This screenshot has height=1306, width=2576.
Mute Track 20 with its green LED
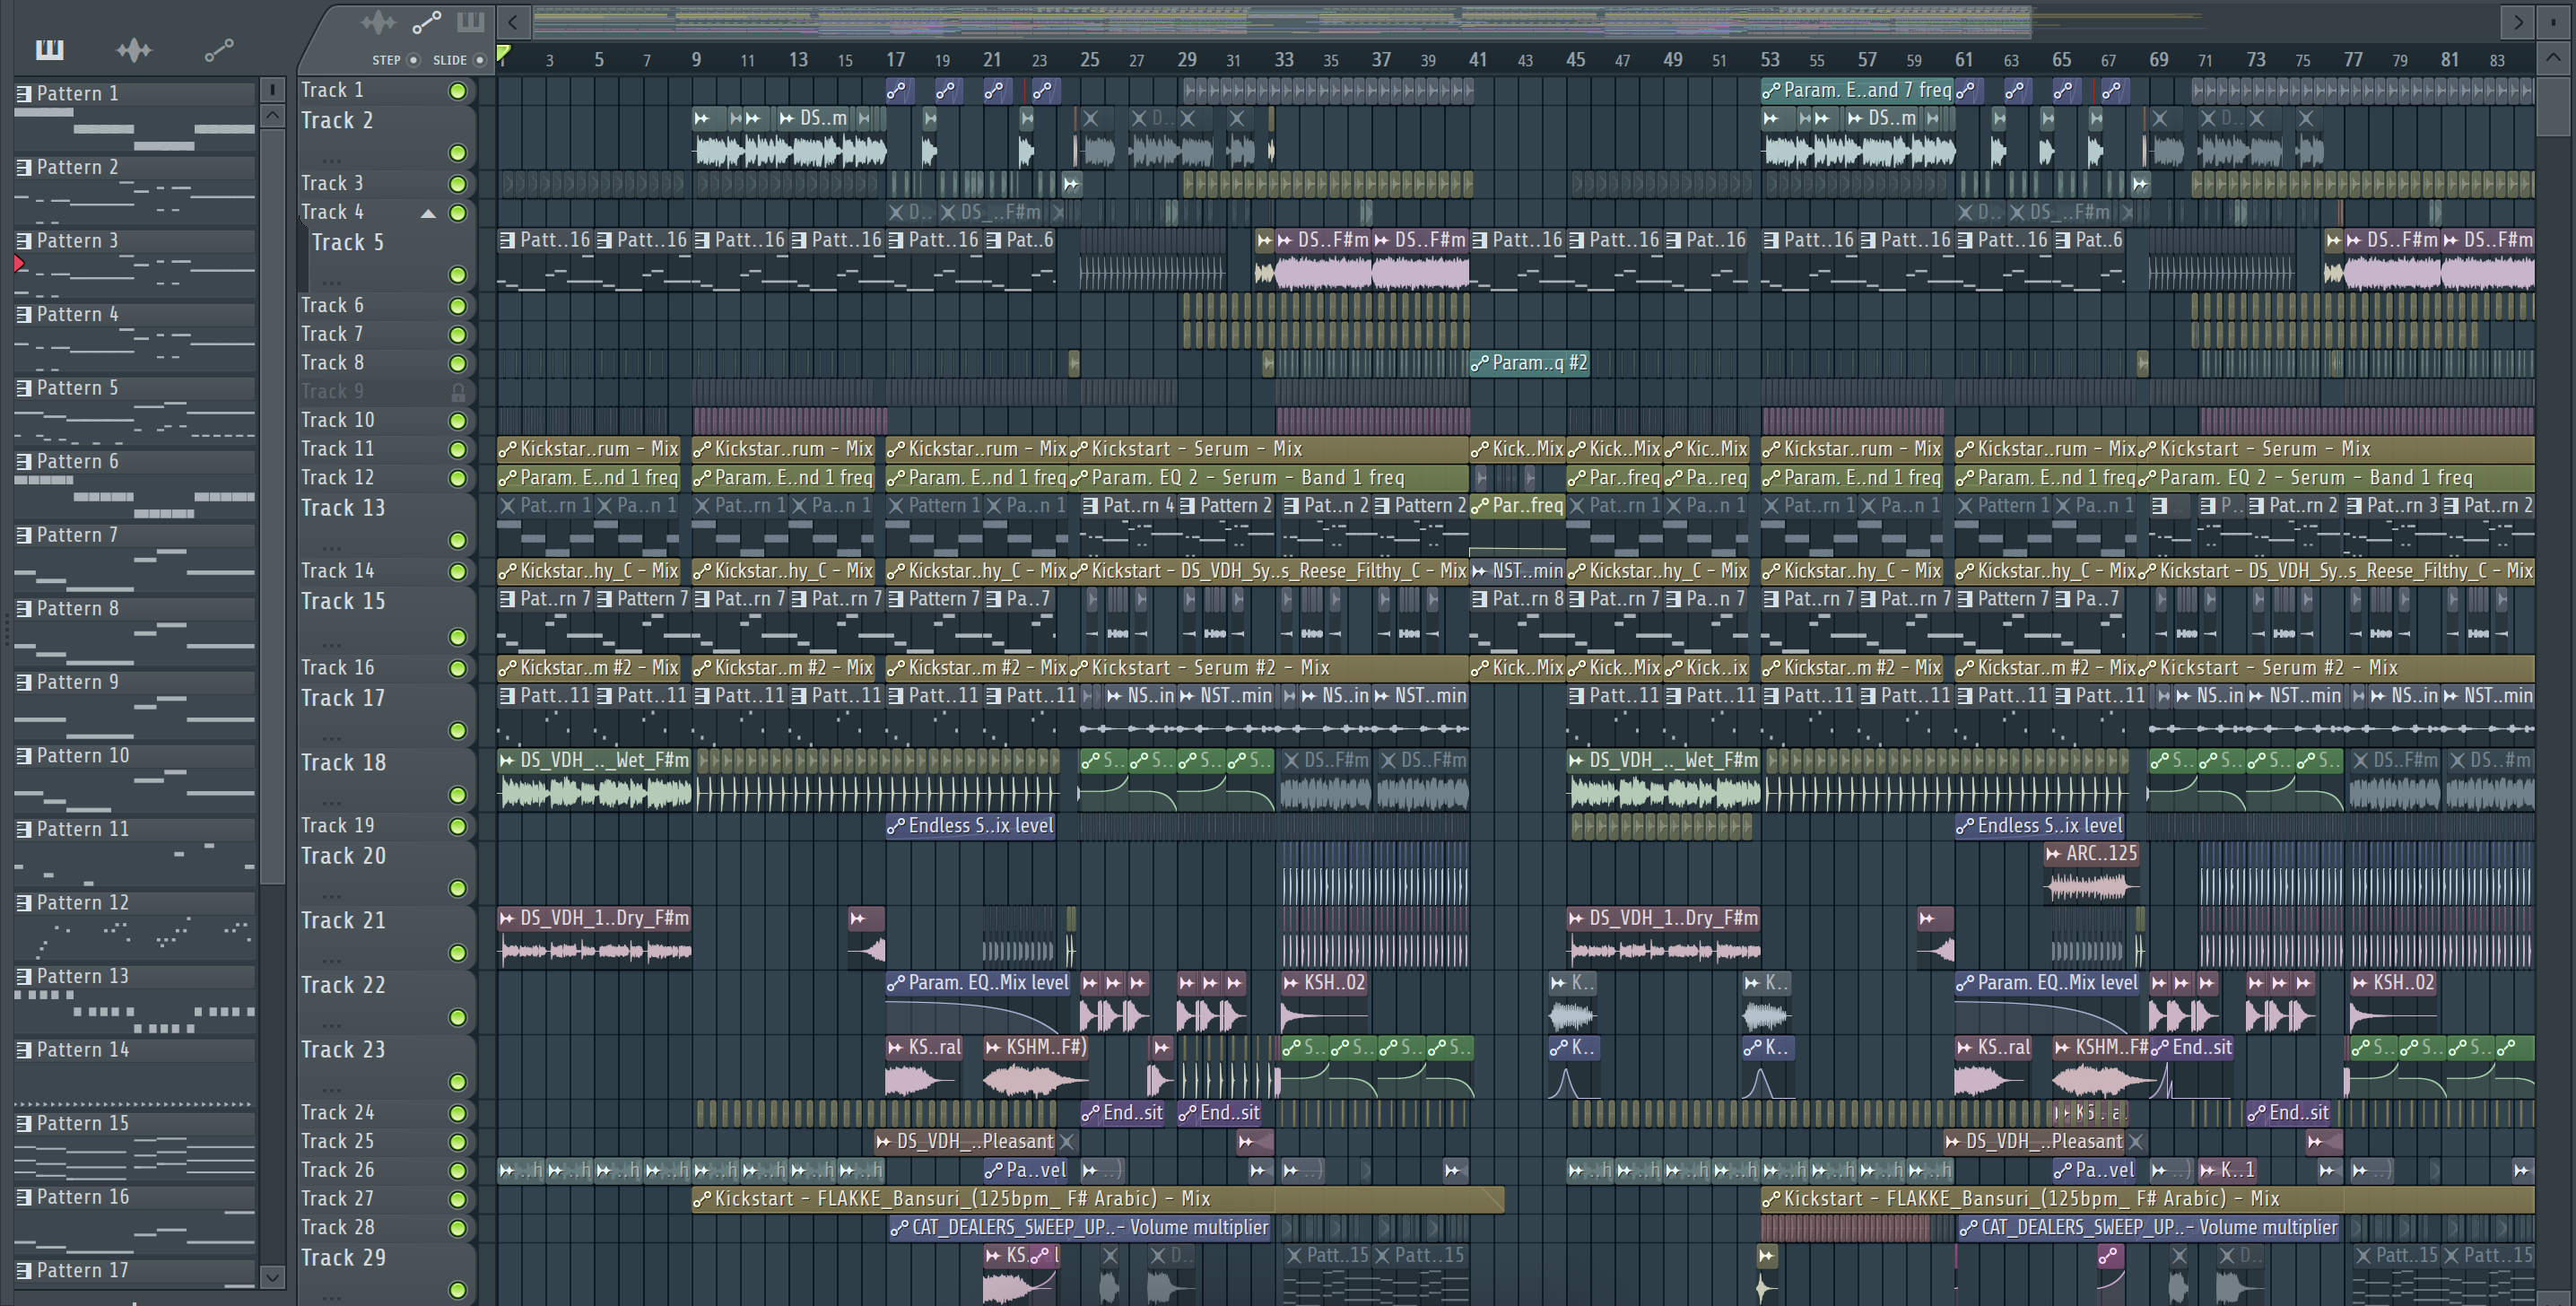click(458, 888)
